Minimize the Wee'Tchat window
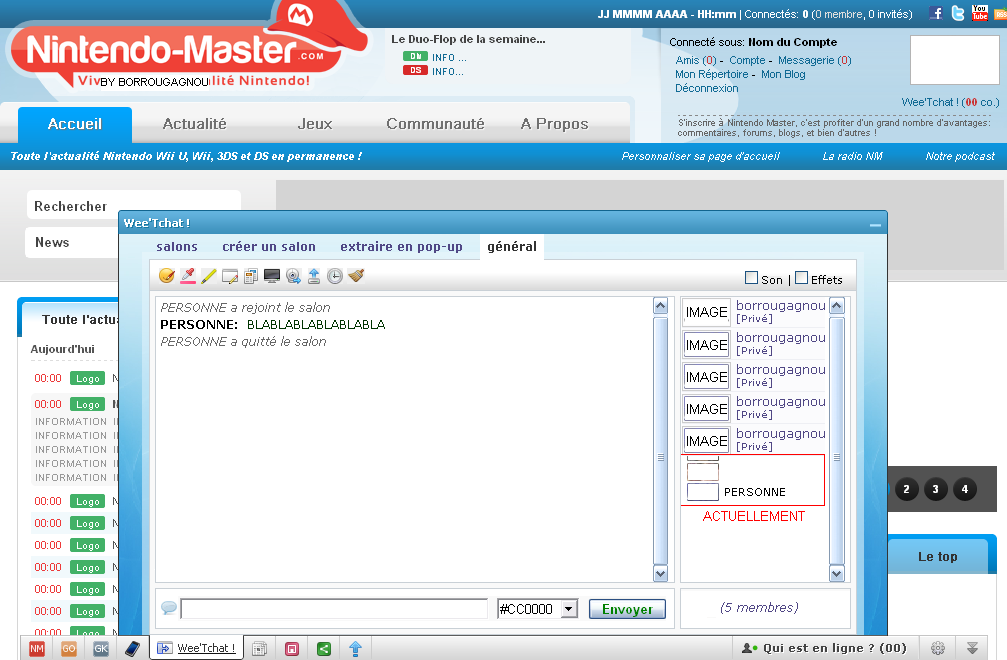This screenshot has width=1007, height=660. [875, 225]
